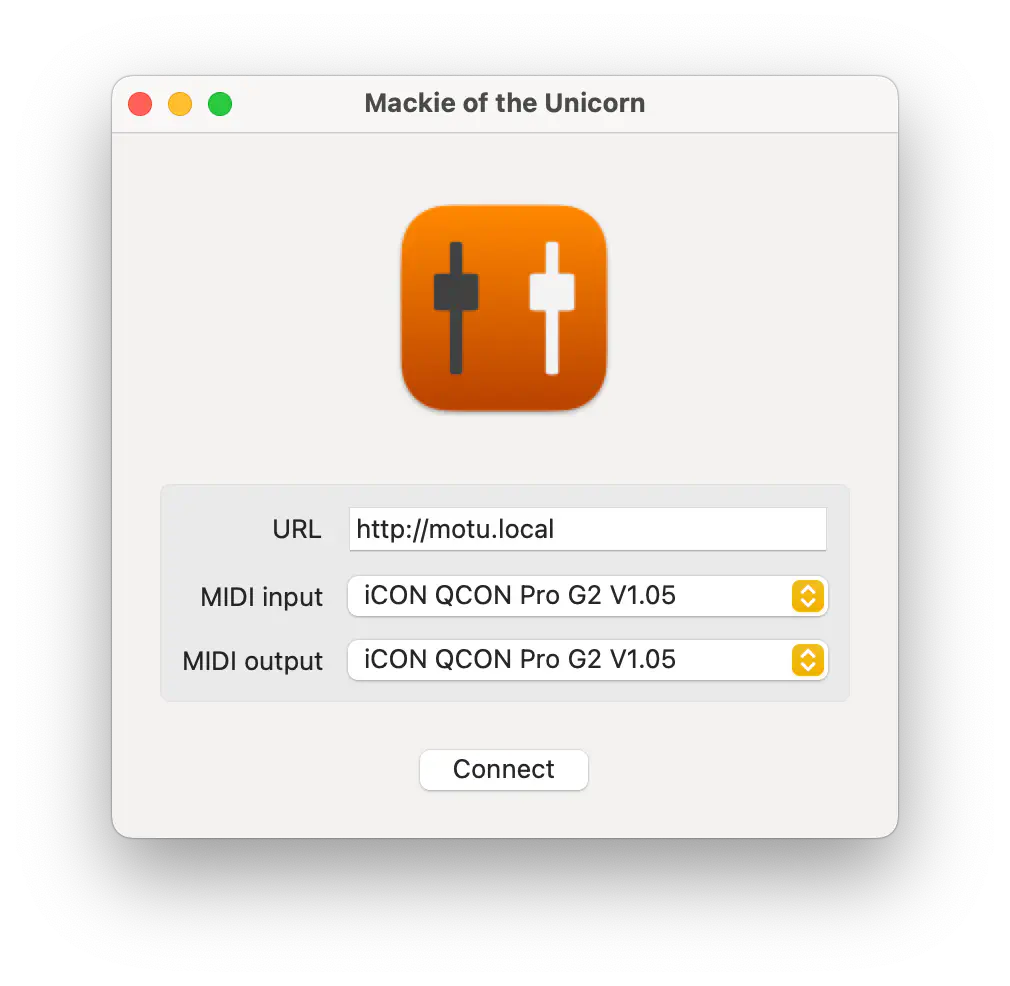1010x986 pixels.
Task: Open the MIDI input device dropdown
Action: 587,596
